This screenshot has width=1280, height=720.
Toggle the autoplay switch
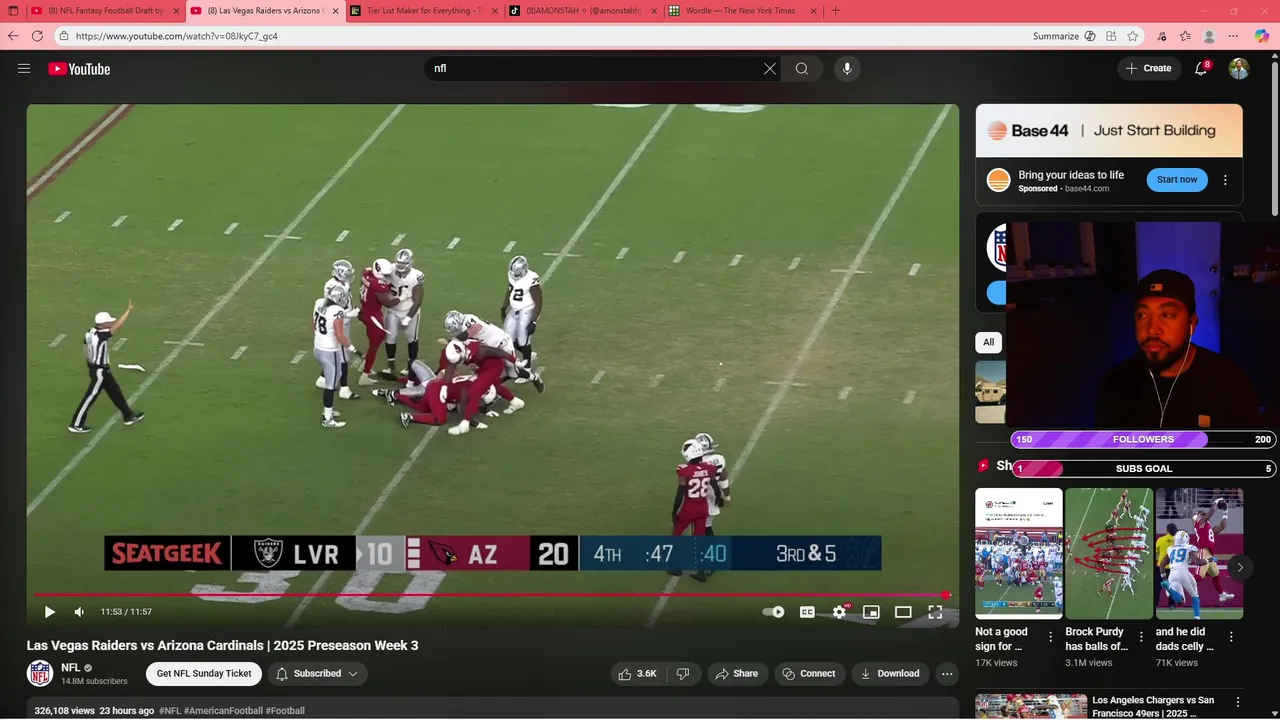(x=774, y=612)
